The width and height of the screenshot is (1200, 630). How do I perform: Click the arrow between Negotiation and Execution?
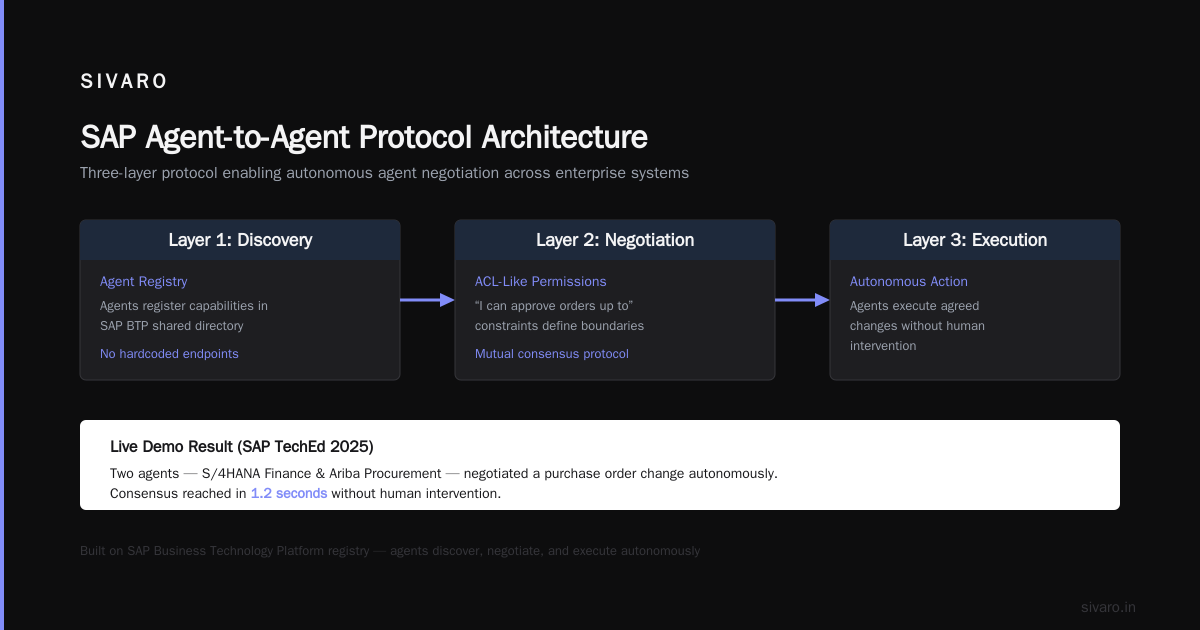pyautogui.click(x=802, y=299)
